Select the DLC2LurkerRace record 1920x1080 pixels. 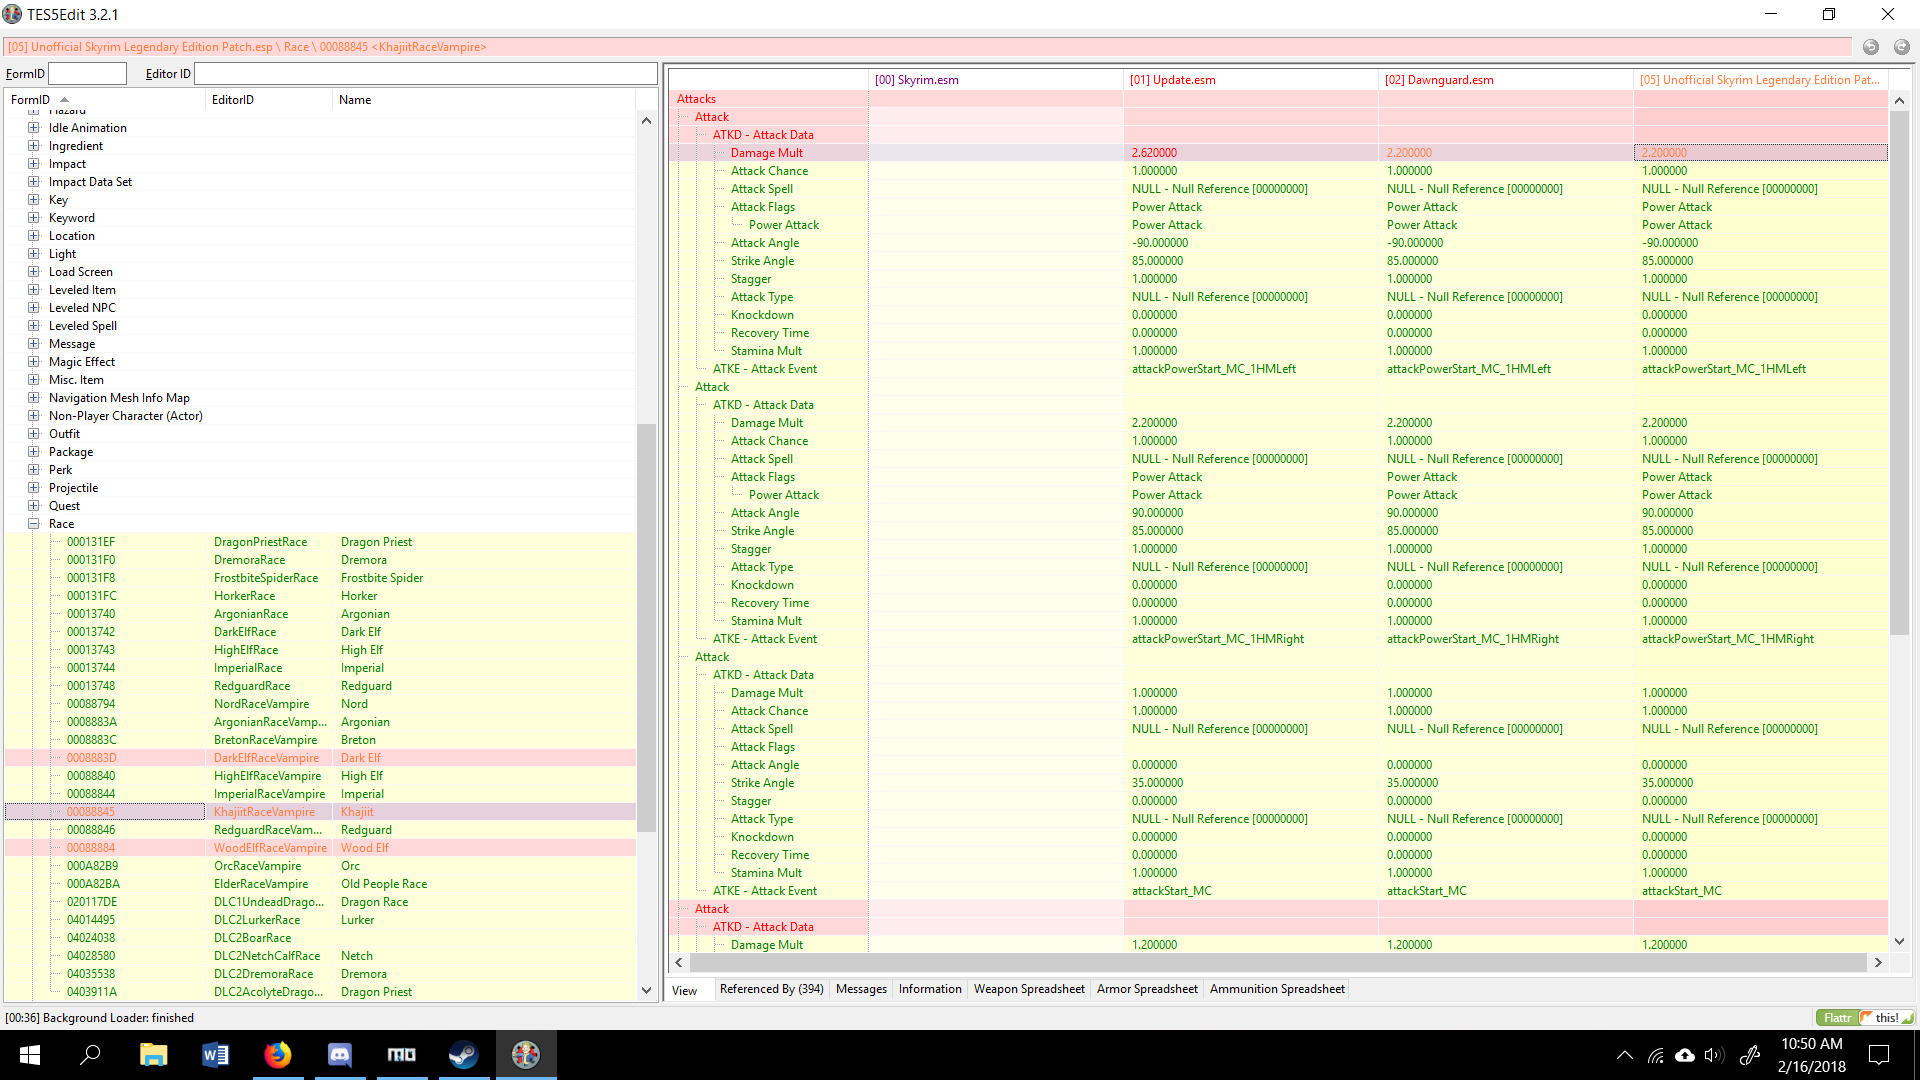(x=320, y=920)
